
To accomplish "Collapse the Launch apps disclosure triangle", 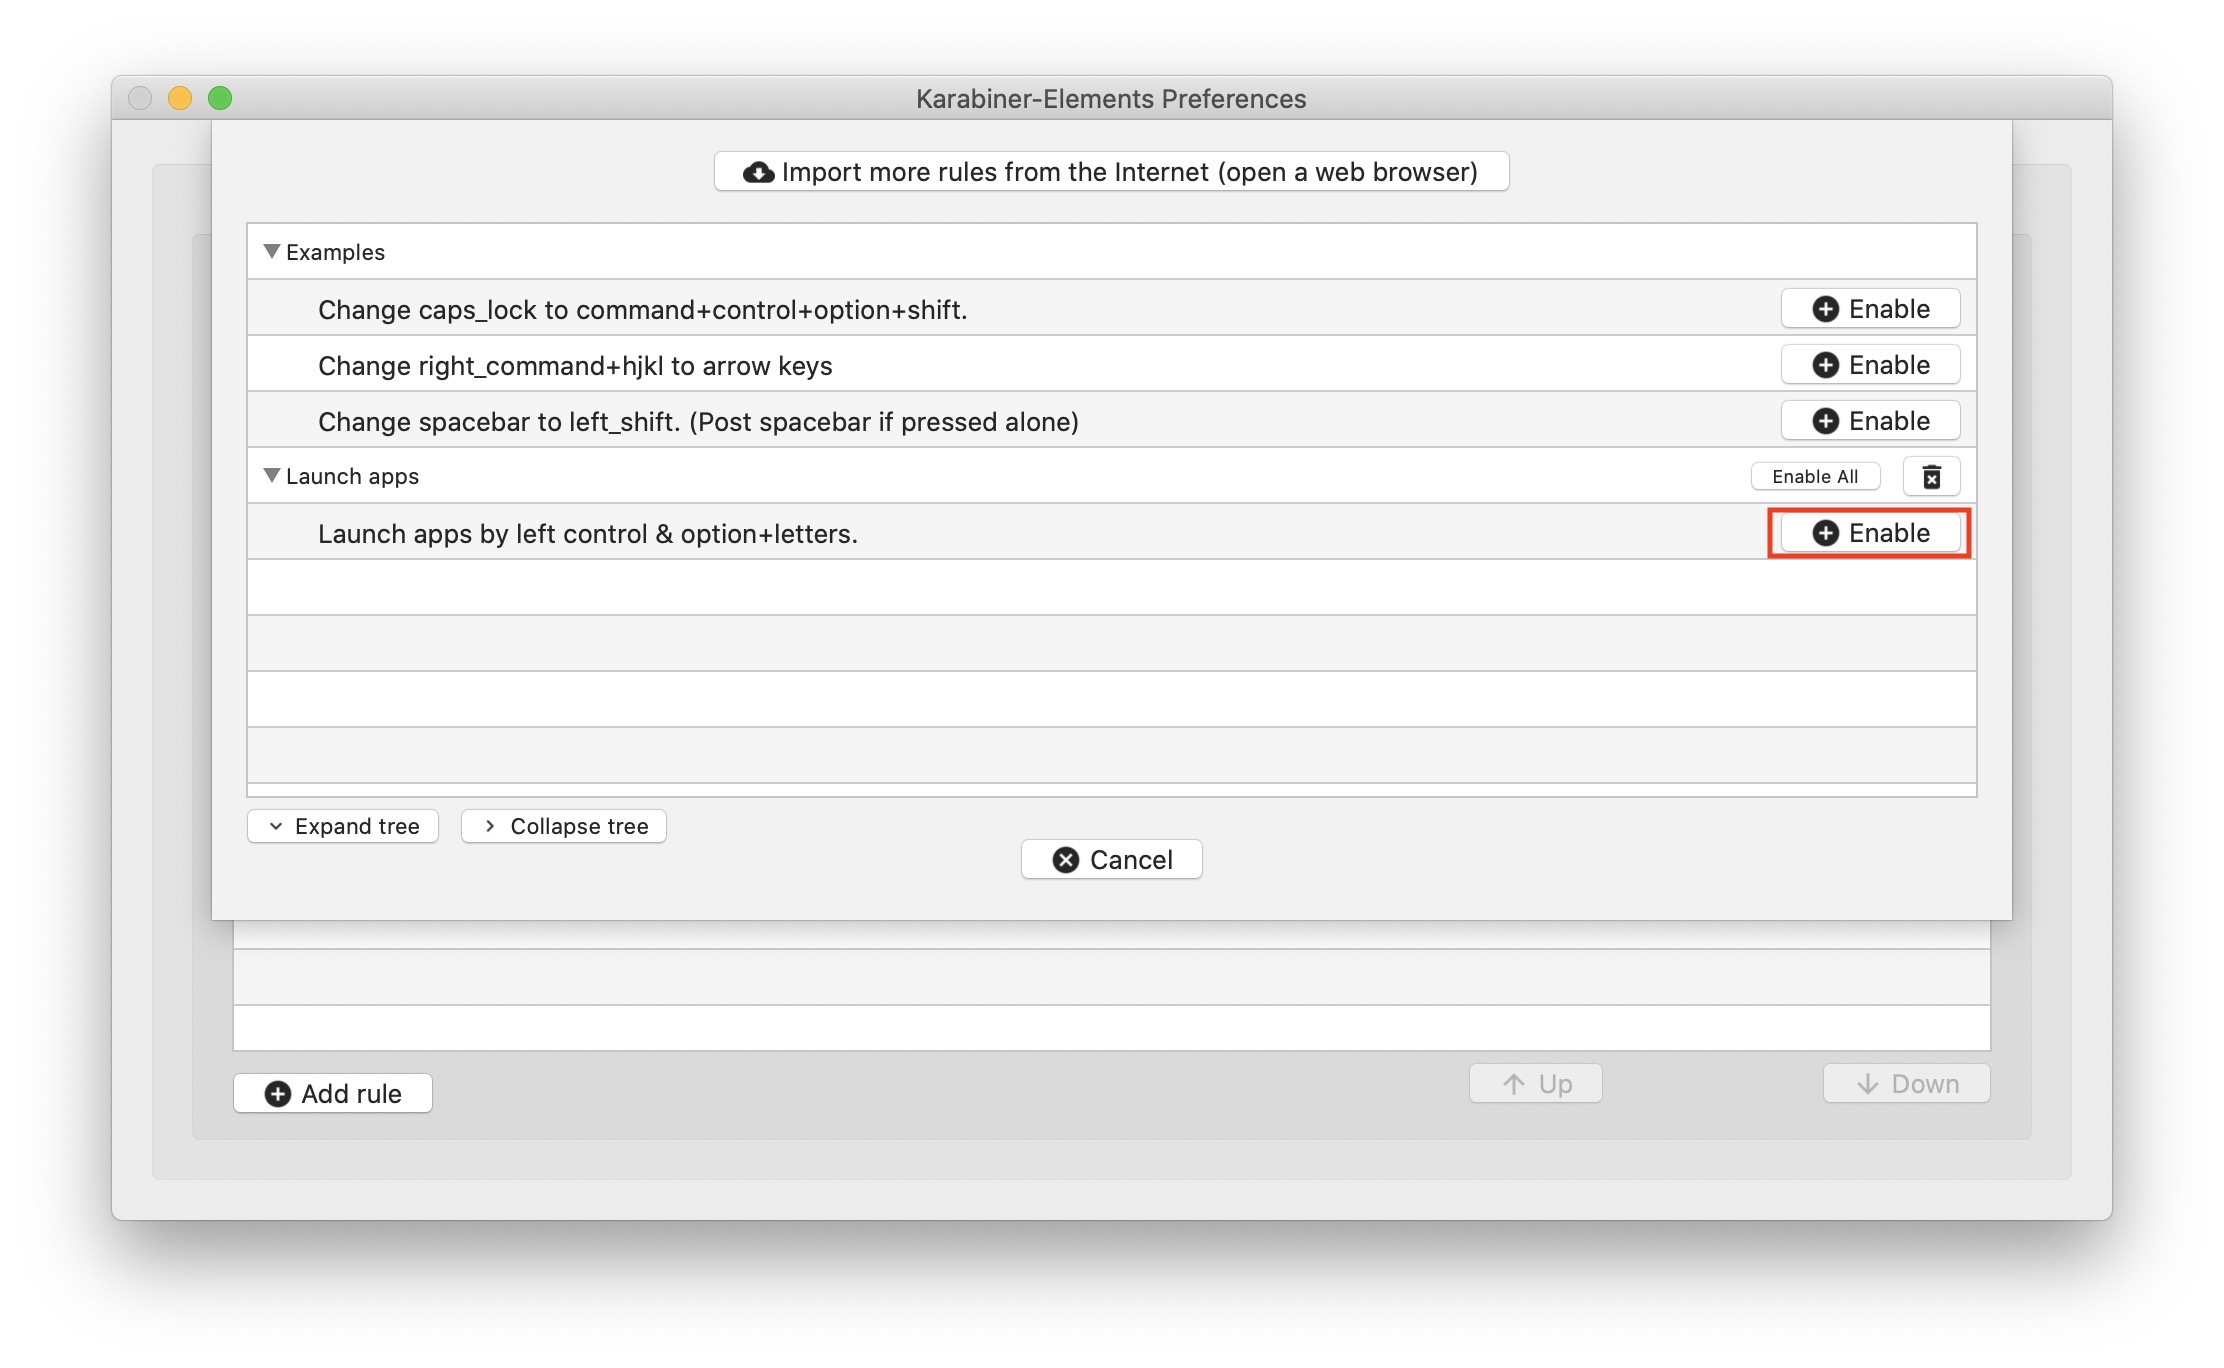I will [x=271, y=476].
